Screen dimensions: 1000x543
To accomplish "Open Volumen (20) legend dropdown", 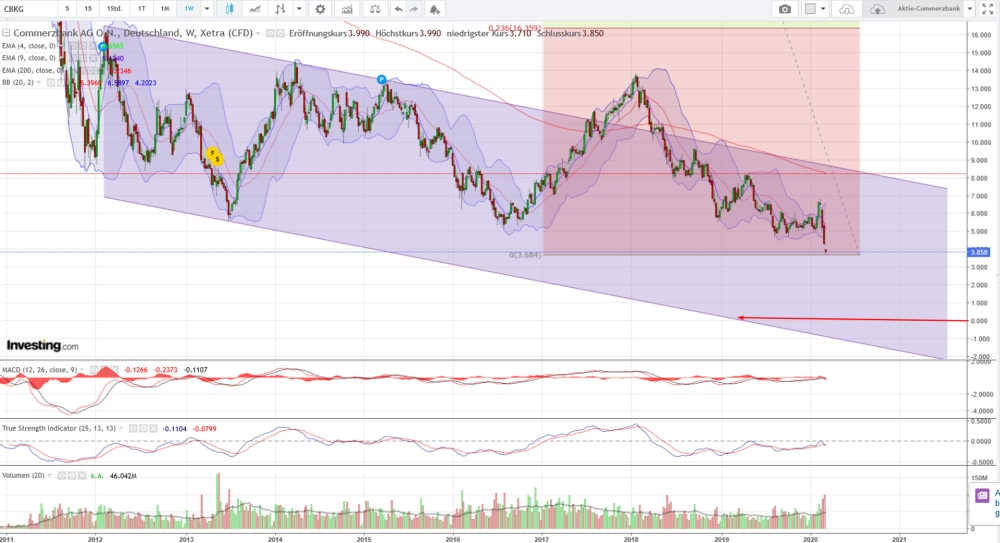I will [x=50, y=476].
